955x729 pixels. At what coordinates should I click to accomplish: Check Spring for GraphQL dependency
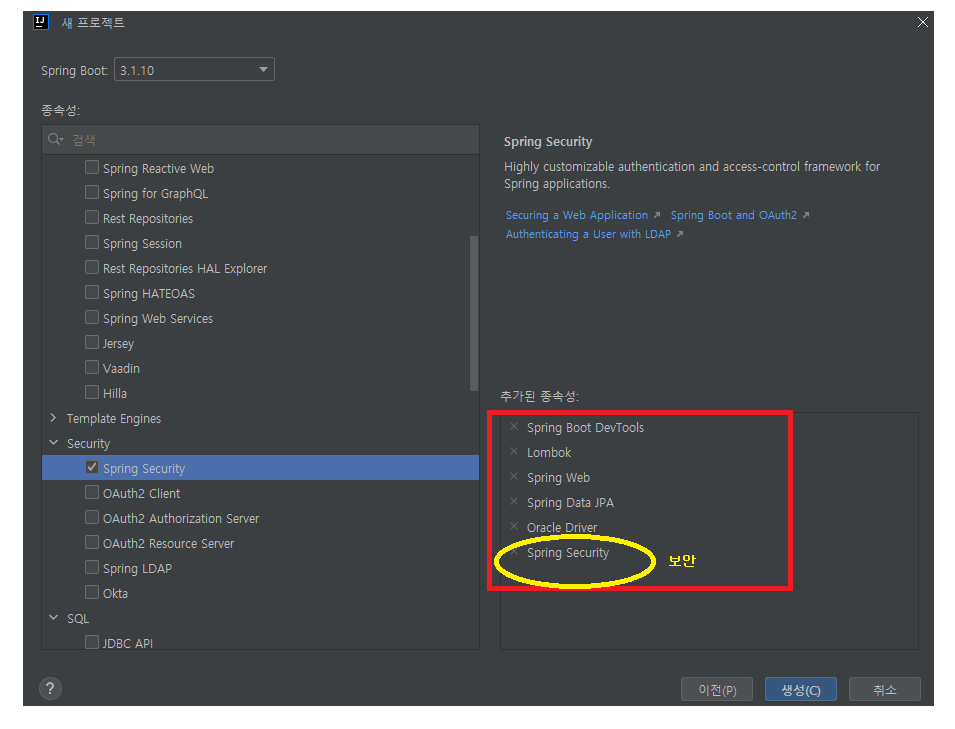coord(92,192)
